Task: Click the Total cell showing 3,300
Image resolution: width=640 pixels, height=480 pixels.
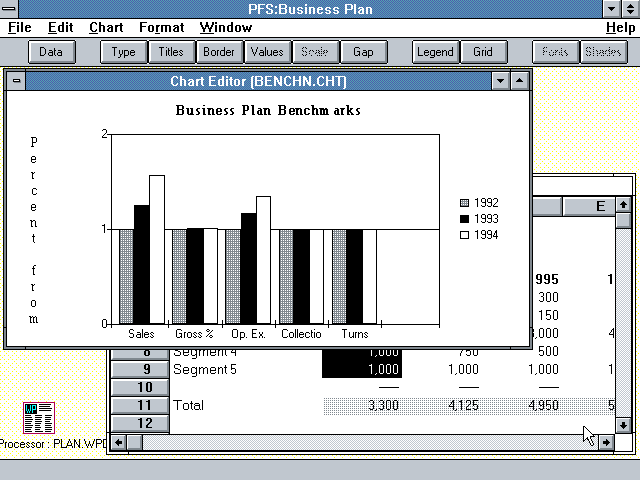Action: click(383, 405)
